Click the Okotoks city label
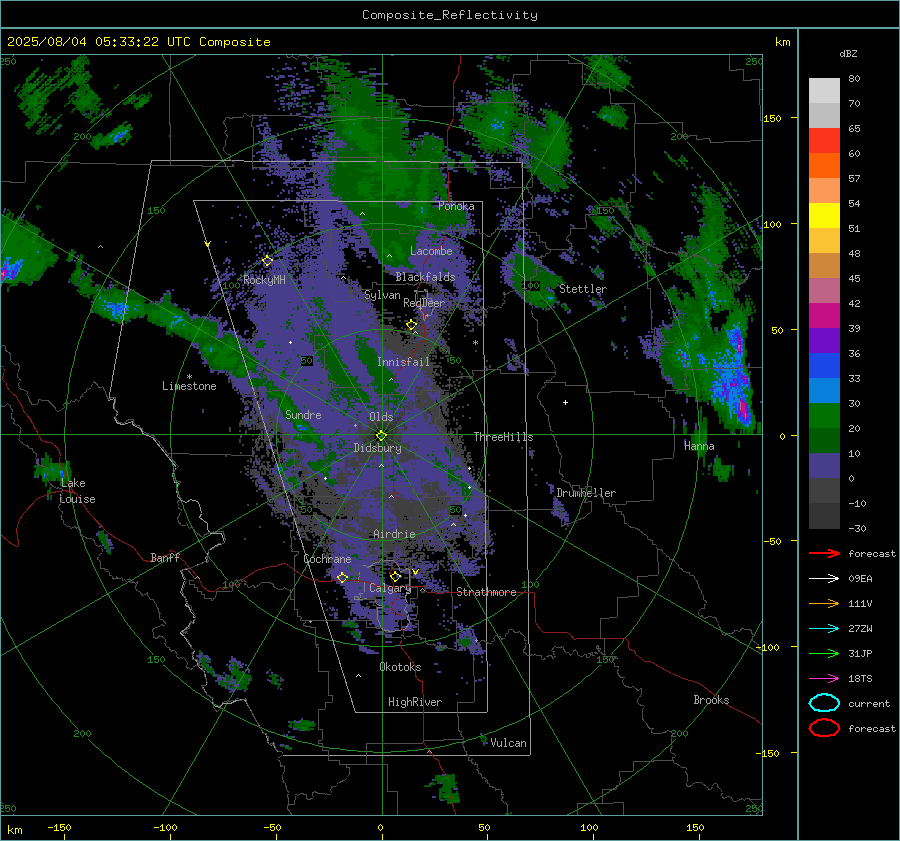 [400, 667]
